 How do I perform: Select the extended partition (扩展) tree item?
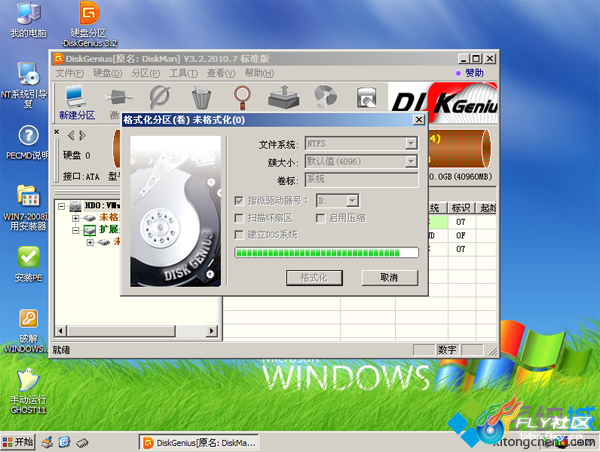[109, 229]
